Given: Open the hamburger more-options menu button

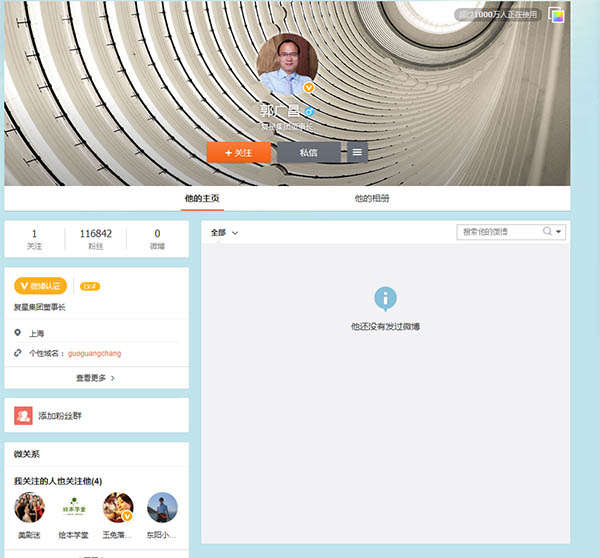Looking at the screenshot, I should 357,152.
